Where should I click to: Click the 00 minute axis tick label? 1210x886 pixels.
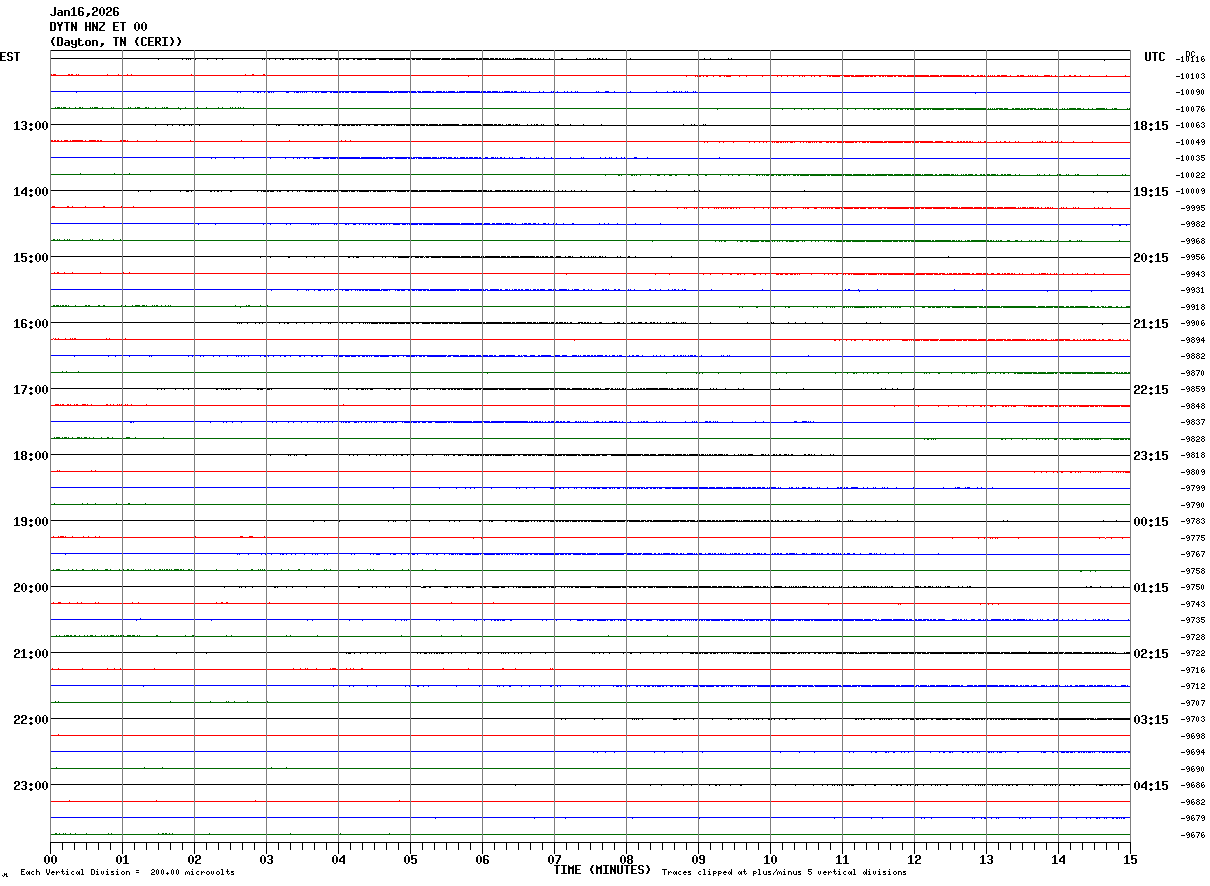click(x=51, y=859)
